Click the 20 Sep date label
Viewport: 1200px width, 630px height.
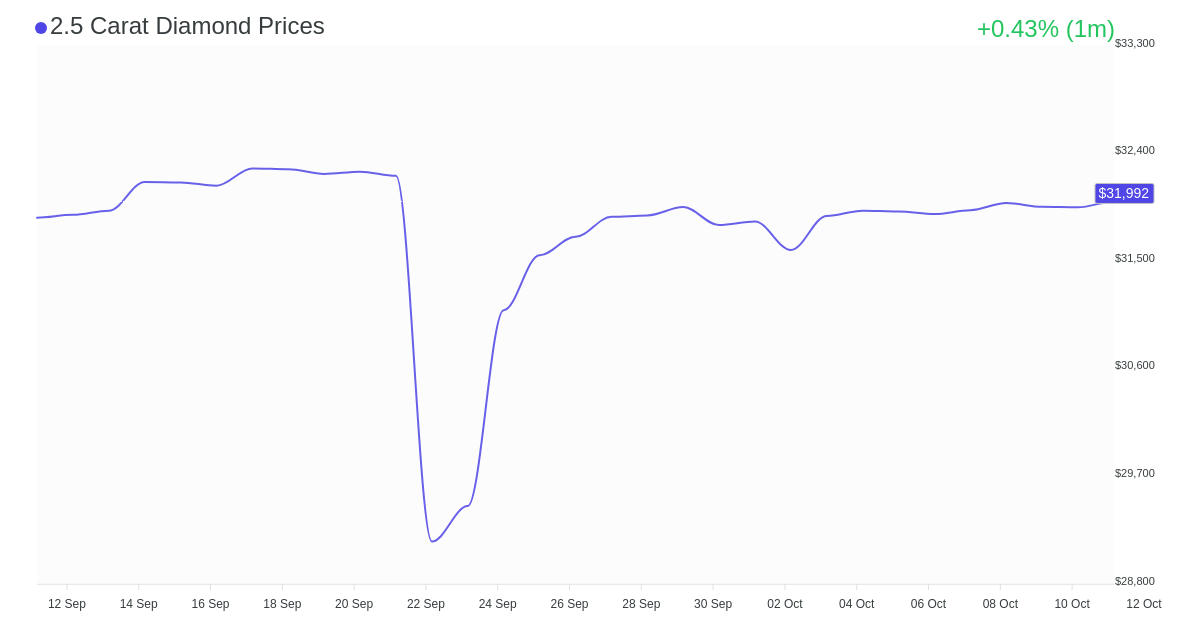(354, 604)
